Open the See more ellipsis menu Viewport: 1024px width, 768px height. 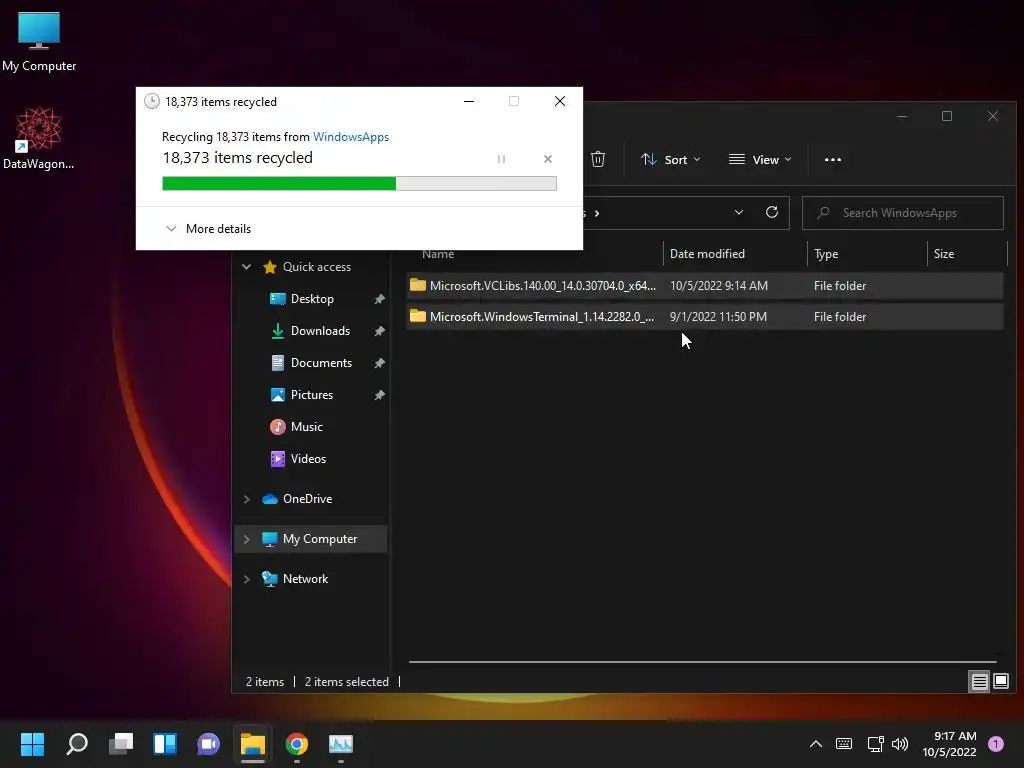[x=833, y=159]
